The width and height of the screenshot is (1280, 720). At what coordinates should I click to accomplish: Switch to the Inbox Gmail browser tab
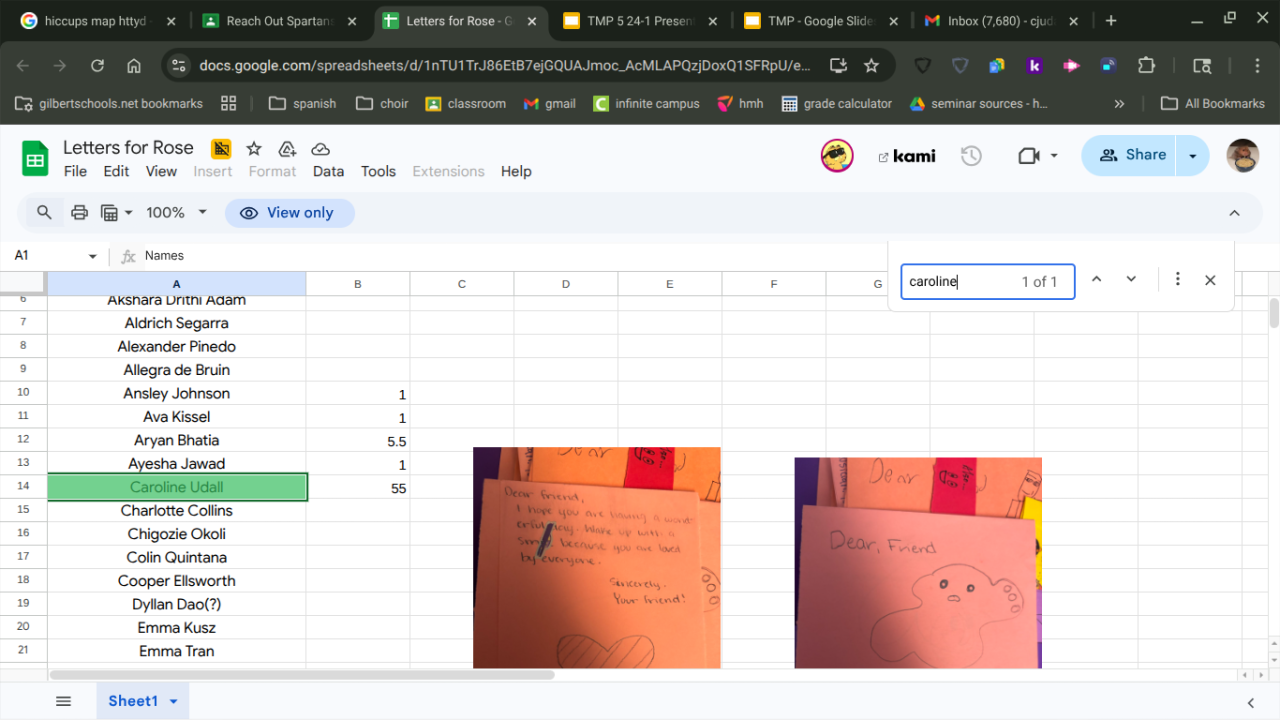tap(1000, 21)
